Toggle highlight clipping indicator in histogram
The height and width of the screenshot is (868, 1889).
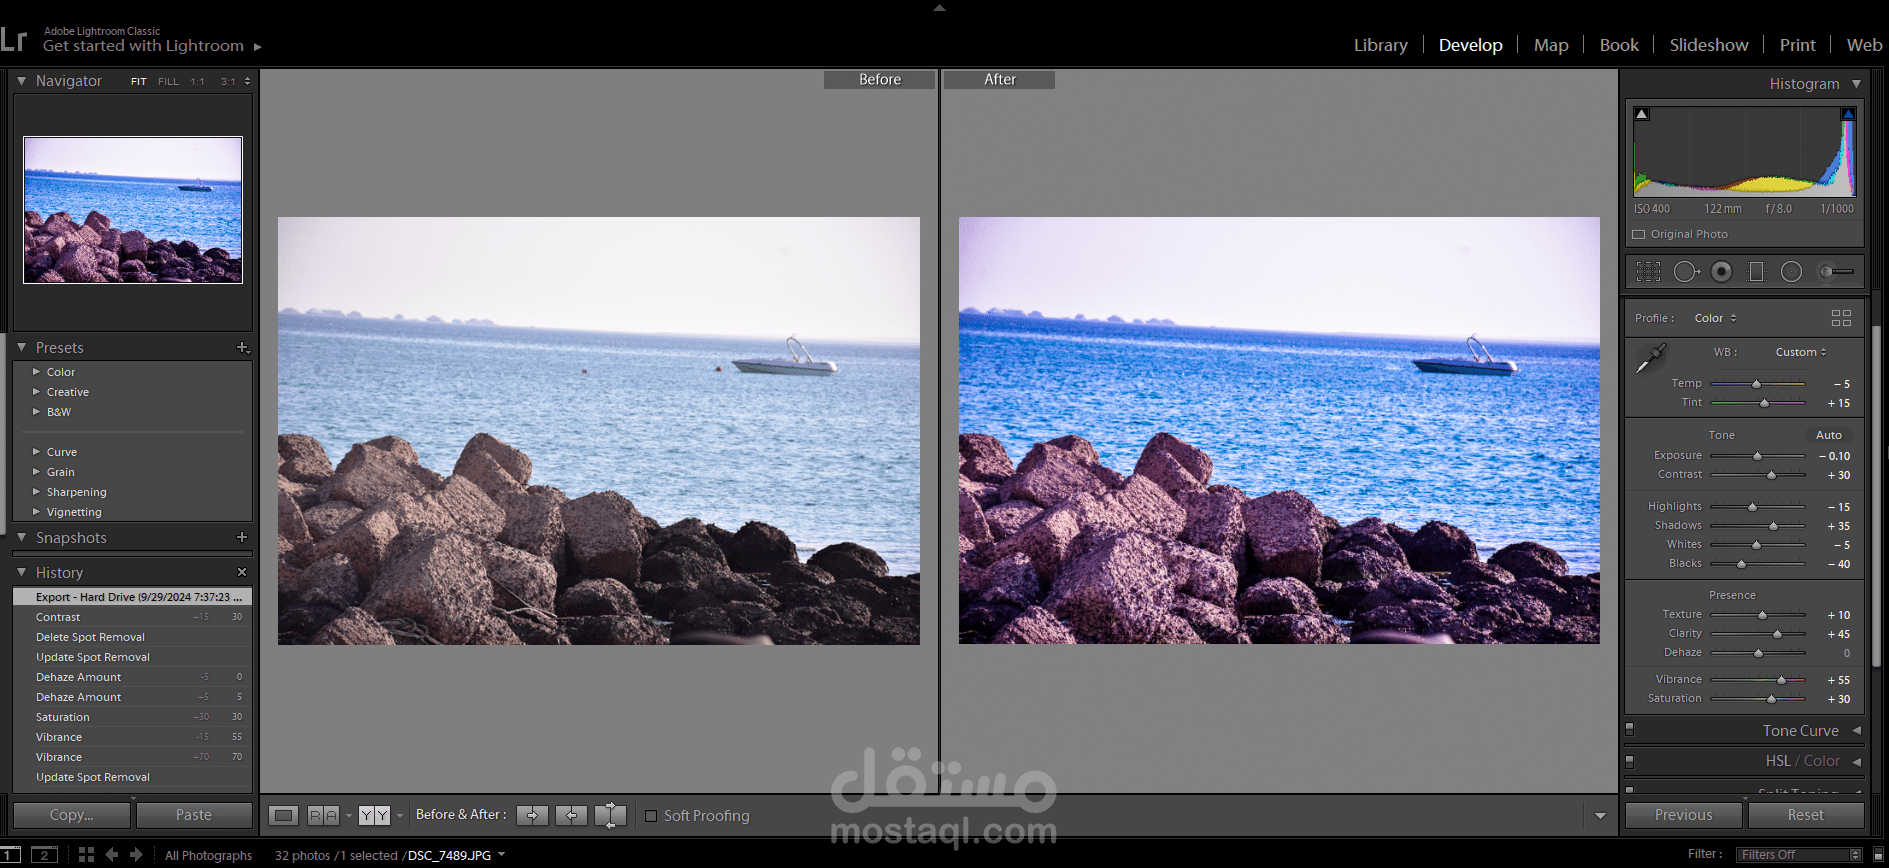pos(1848,114)
